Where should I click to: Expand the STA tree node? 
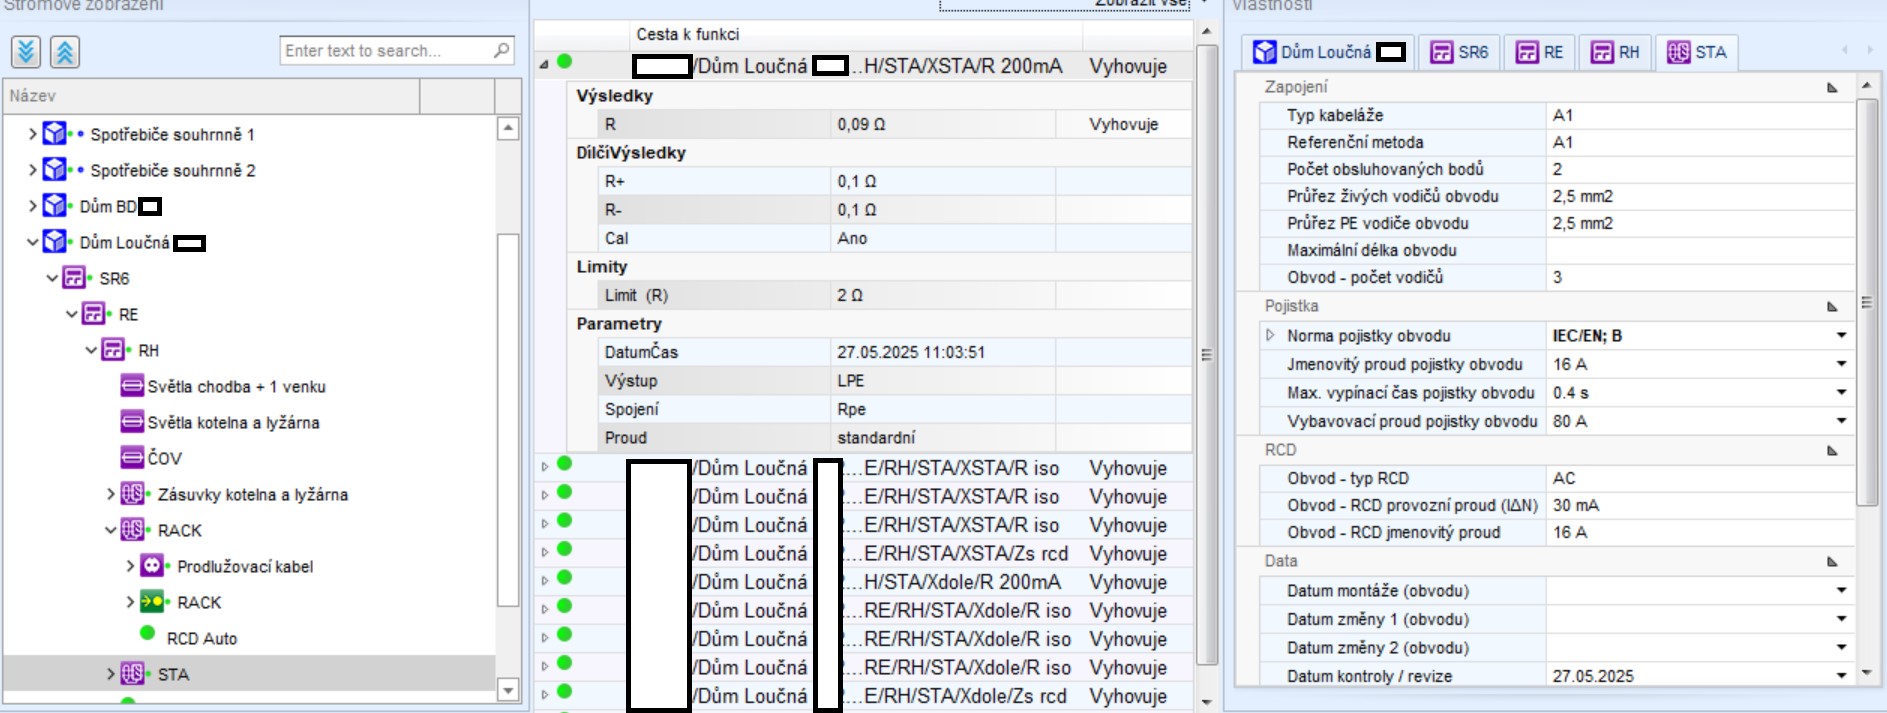click(111, 674)
